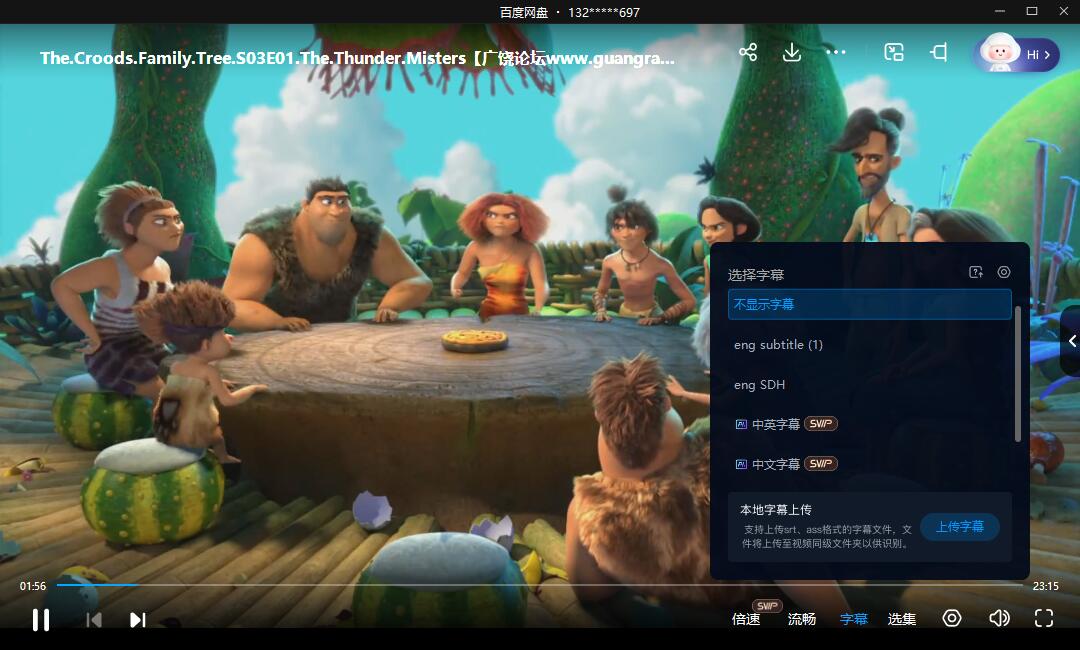The height and width of the screenshot is (650, 1080).
Task: Seek on the video progress bar
Action: pos(539,585)
